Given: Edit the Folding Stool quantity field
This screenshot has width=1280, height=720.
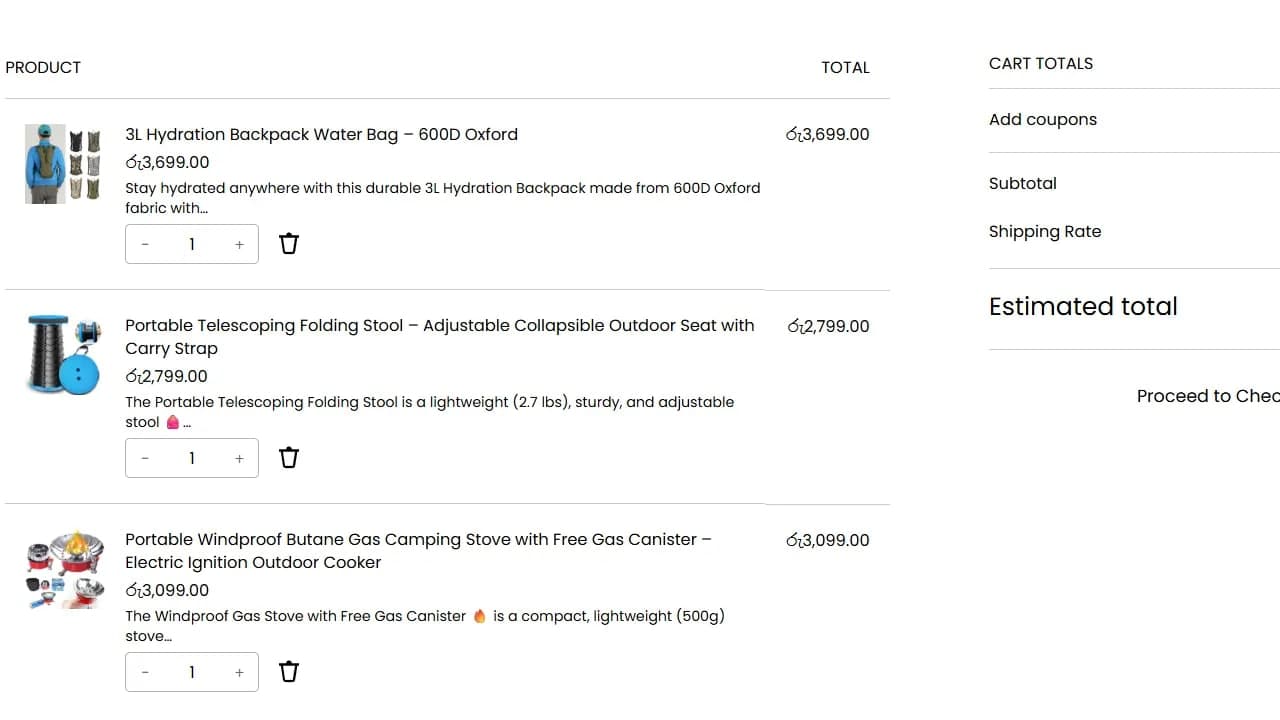Looking at the screenshot, I should coord(192,458).
